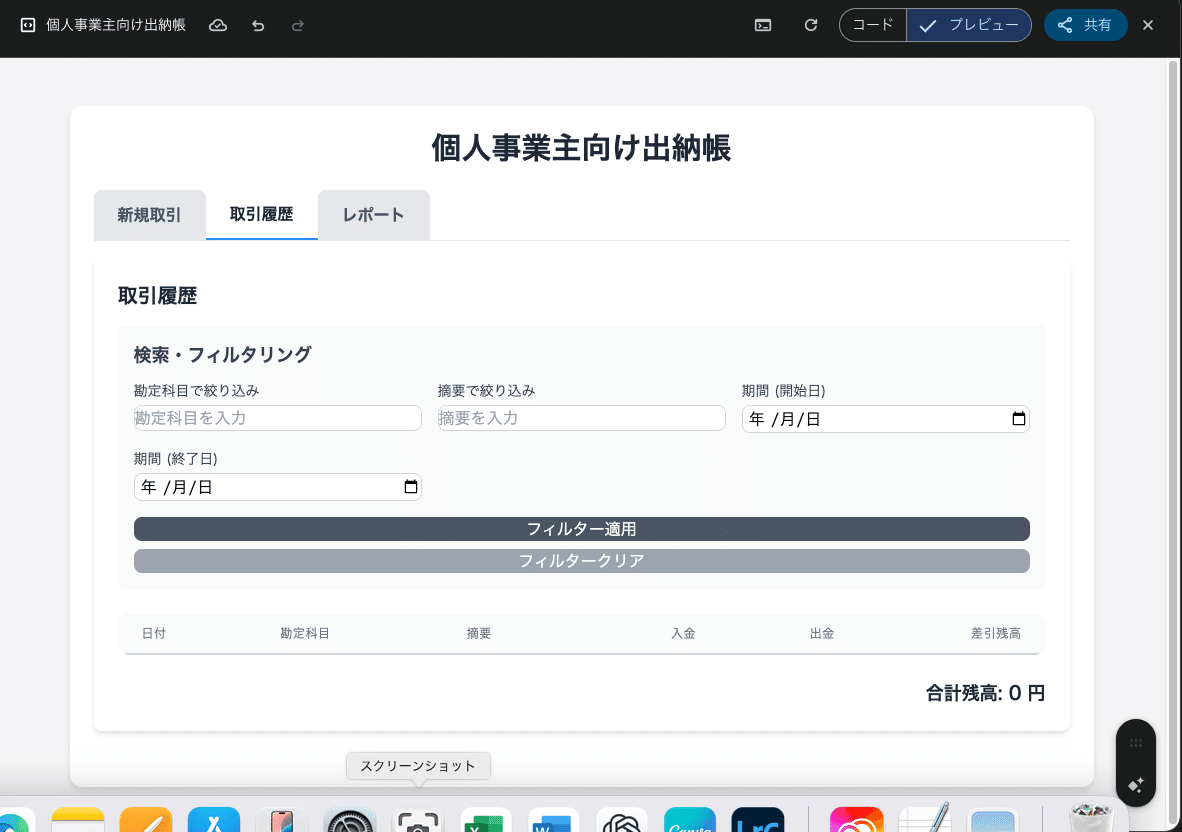
Task: Click the 勘定科目を入力 search field
Action: [x=277, y=417]
